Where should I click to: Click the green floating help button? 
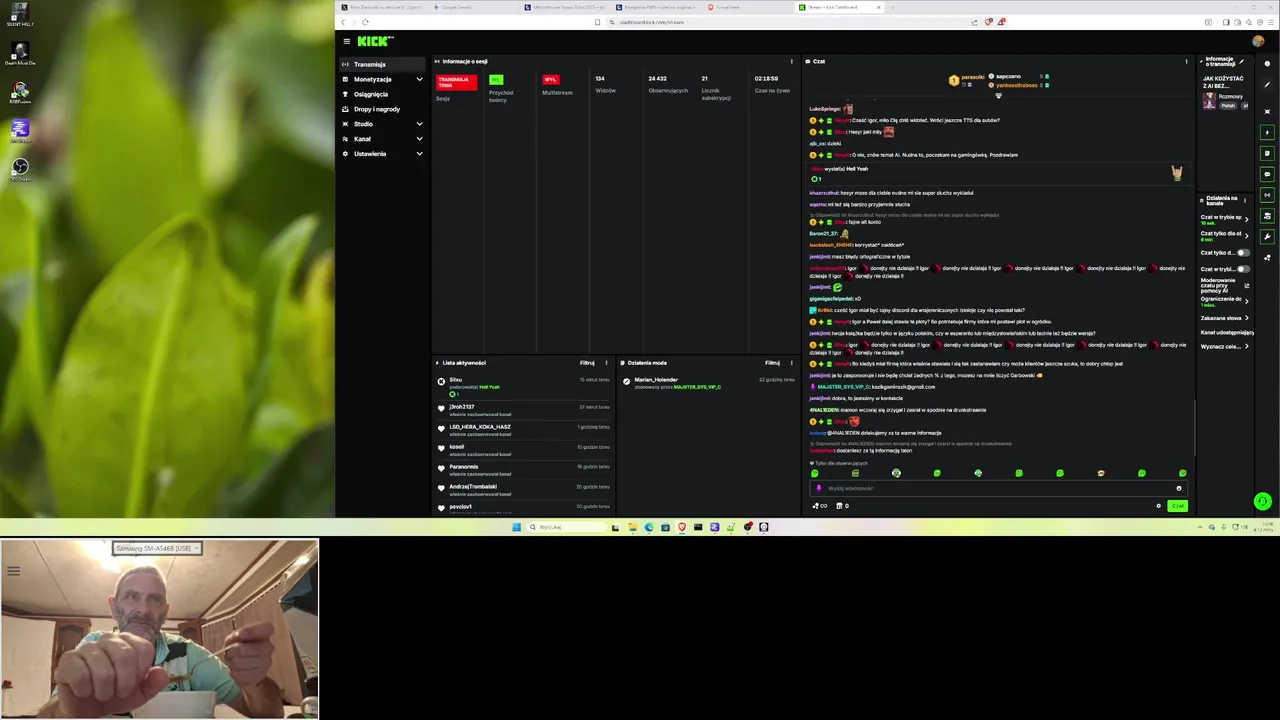[1263, 501]
